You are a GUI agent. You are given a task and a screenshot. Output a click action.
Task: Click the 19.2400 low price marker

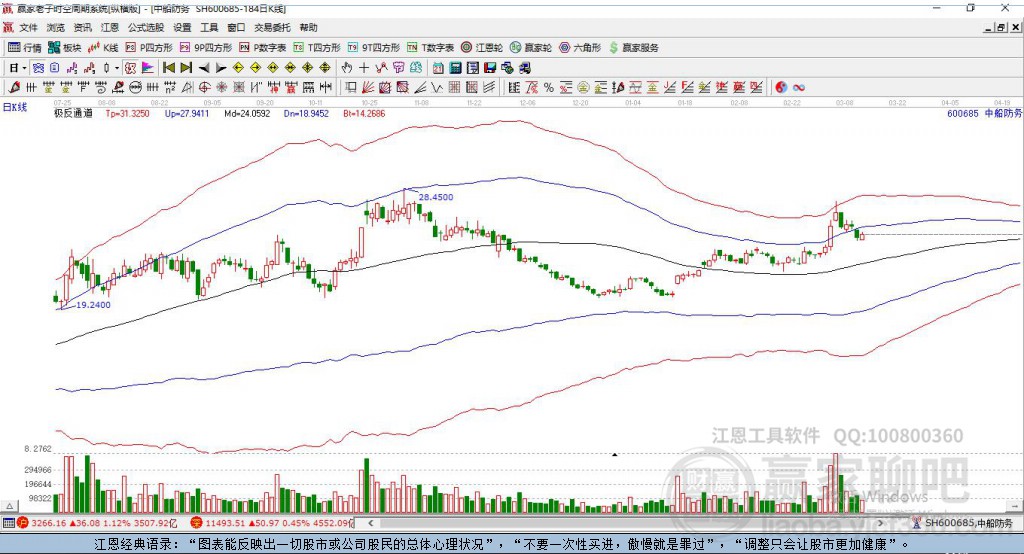click(x=93, y=305)
